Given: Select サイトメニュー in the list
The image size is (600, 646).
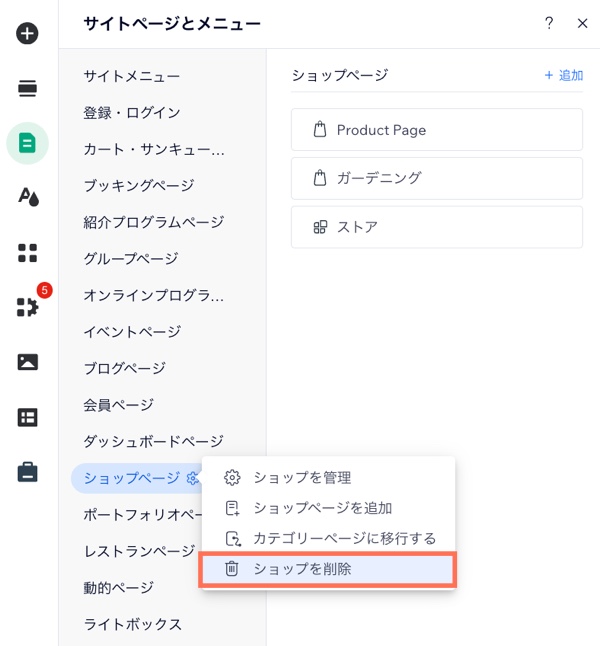Looking at the screenshot, I should [x=131, y=76].
